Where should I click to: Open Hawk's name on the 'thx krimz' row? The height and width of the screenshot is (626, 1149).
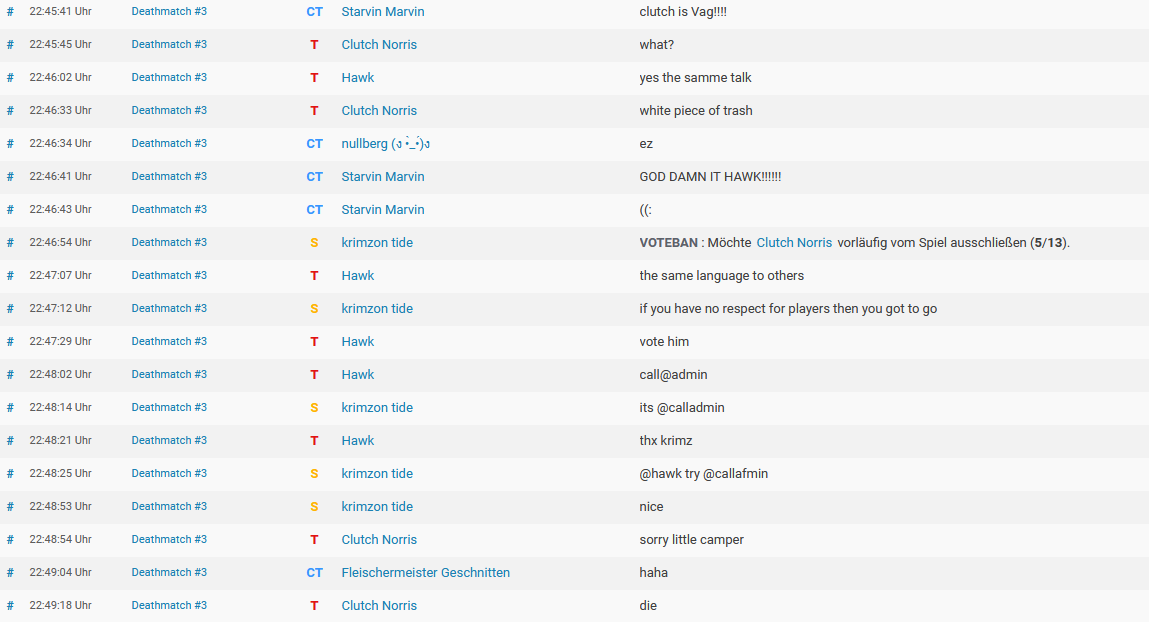pos(357,441)
